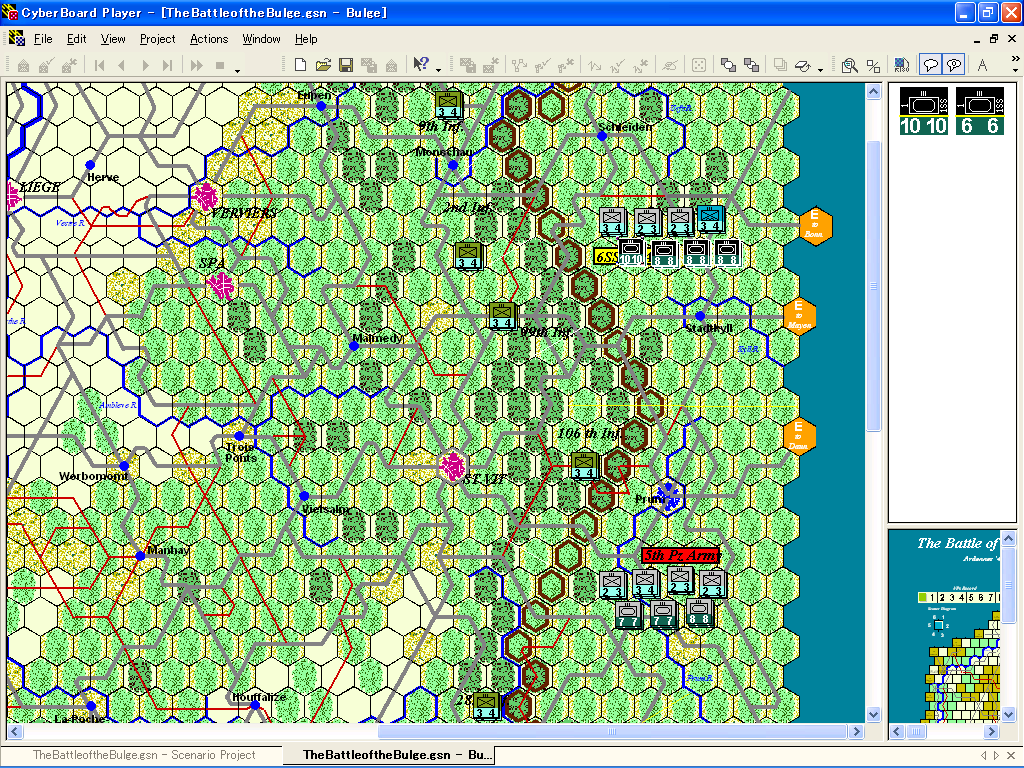Viewport: 1024px width, 768px height.
Task: Click the flip piece toolbar icon
Action: 803,65
